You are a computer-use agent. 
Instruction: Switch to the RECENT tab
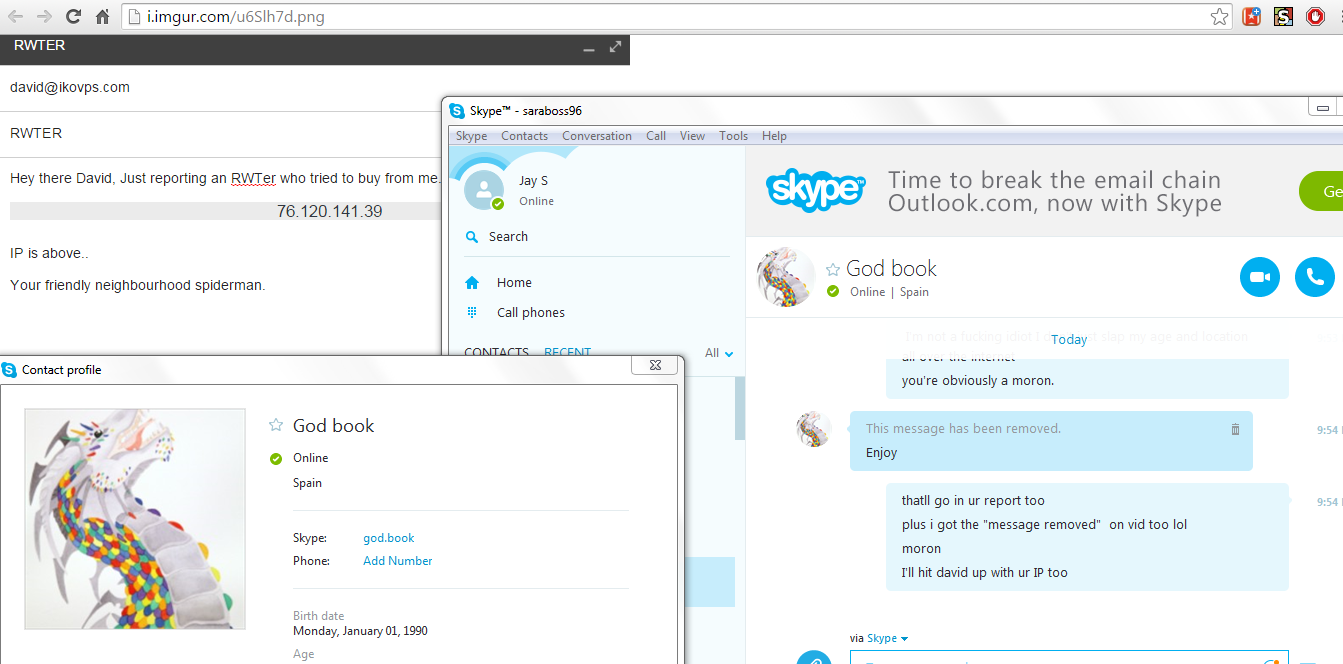coord(567,352)
